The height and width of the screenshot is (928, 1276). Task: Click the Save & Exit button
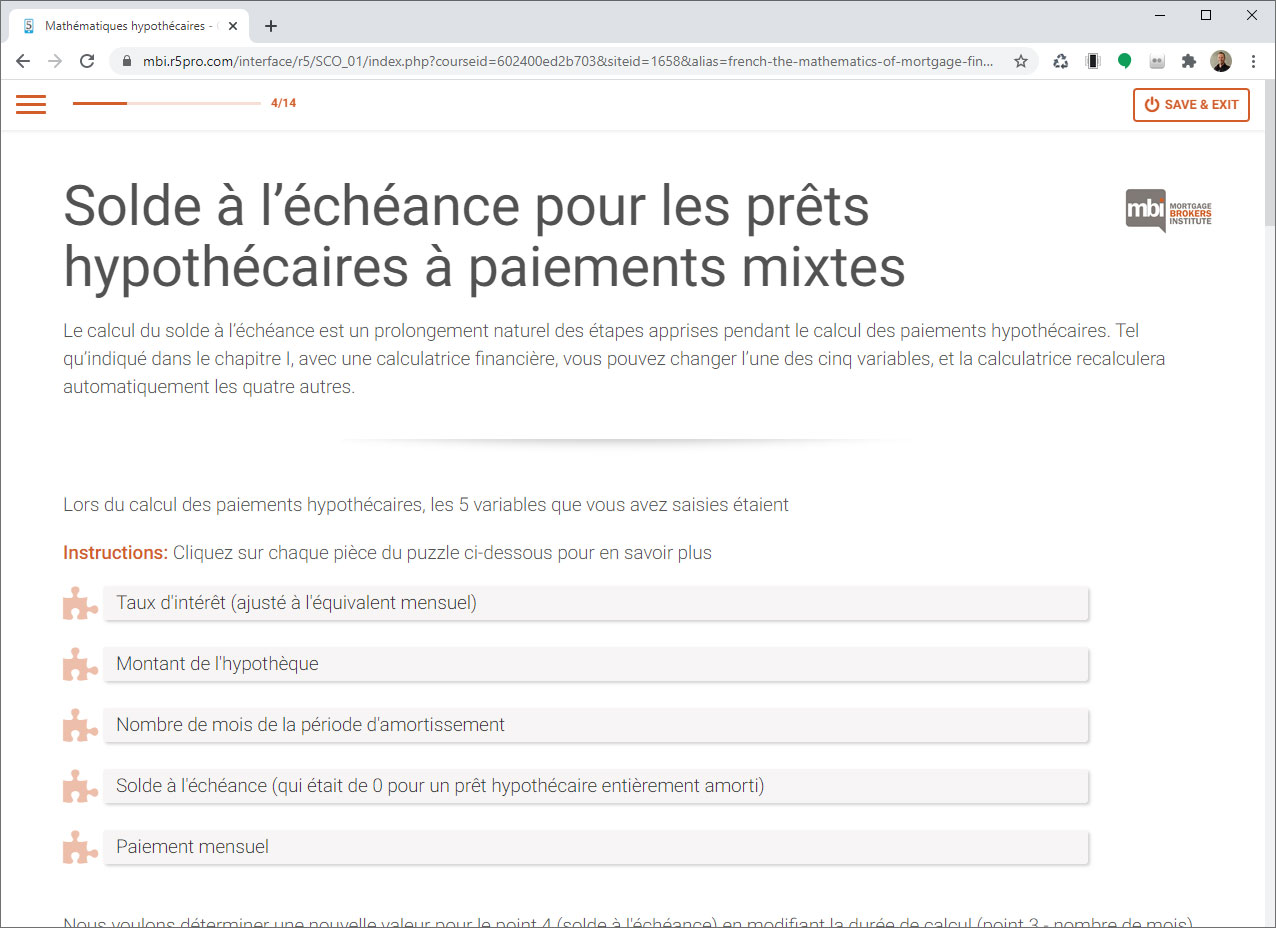click(1191, 105)
